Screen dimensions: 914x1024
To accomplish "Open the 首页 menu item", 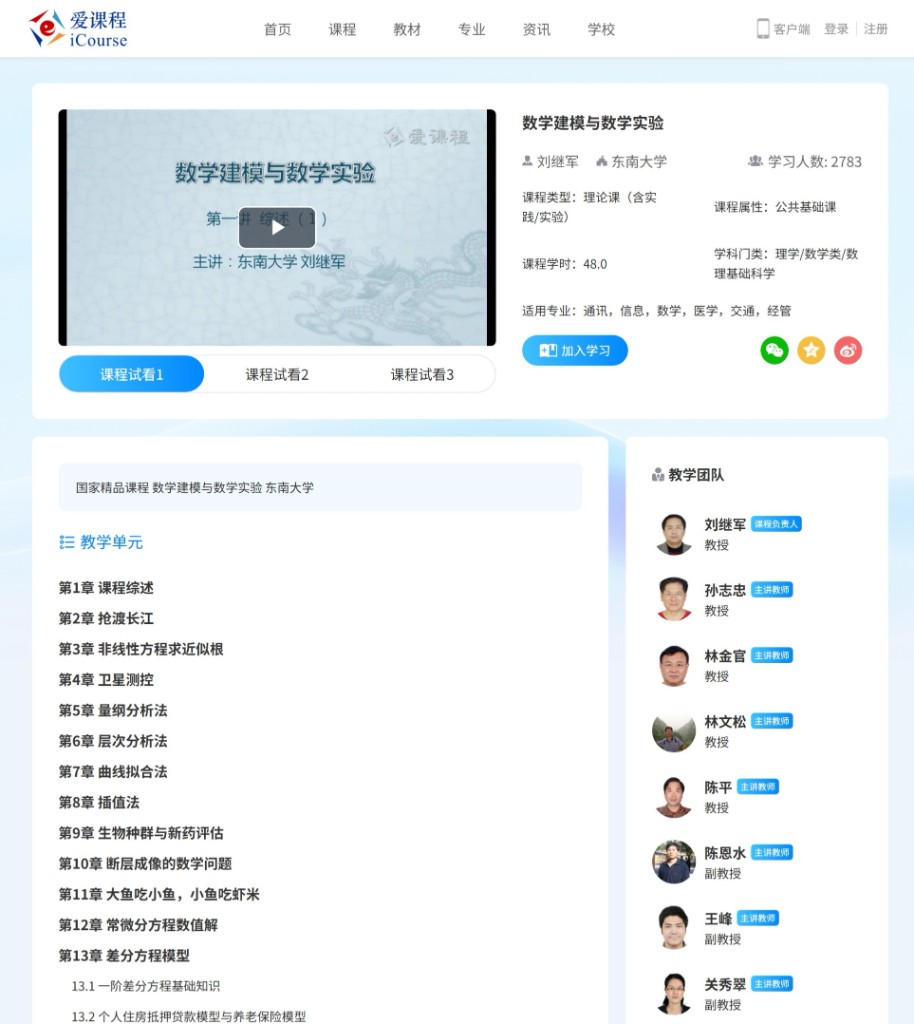I will point(277,29).
